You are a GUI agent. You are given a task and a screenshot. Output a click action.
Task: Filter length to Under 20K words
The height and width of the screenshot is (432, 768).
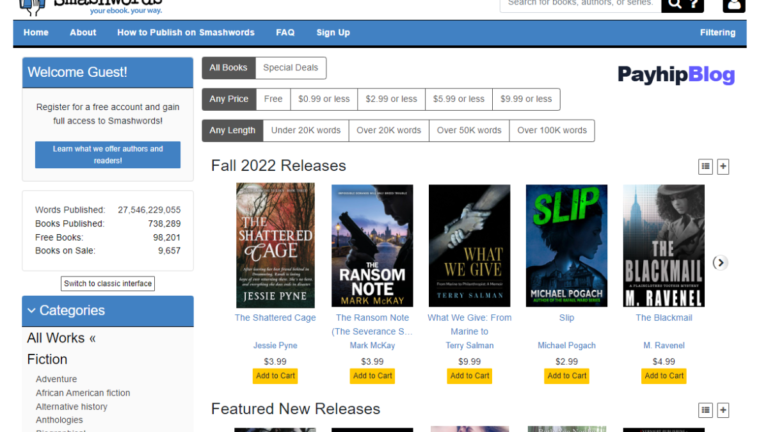306,130
